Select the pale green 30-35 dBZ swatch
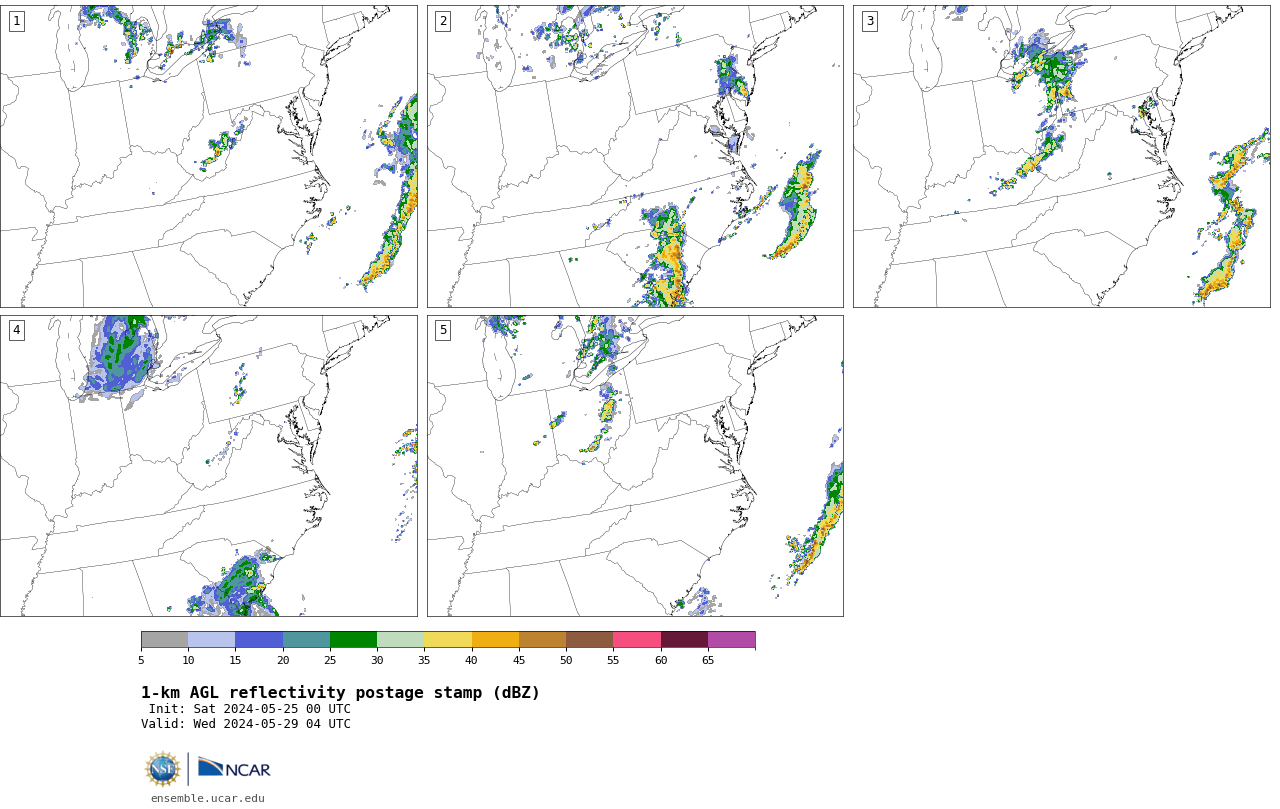The image size is (1280, 809). pyautogui.click(x=400, y=640)
